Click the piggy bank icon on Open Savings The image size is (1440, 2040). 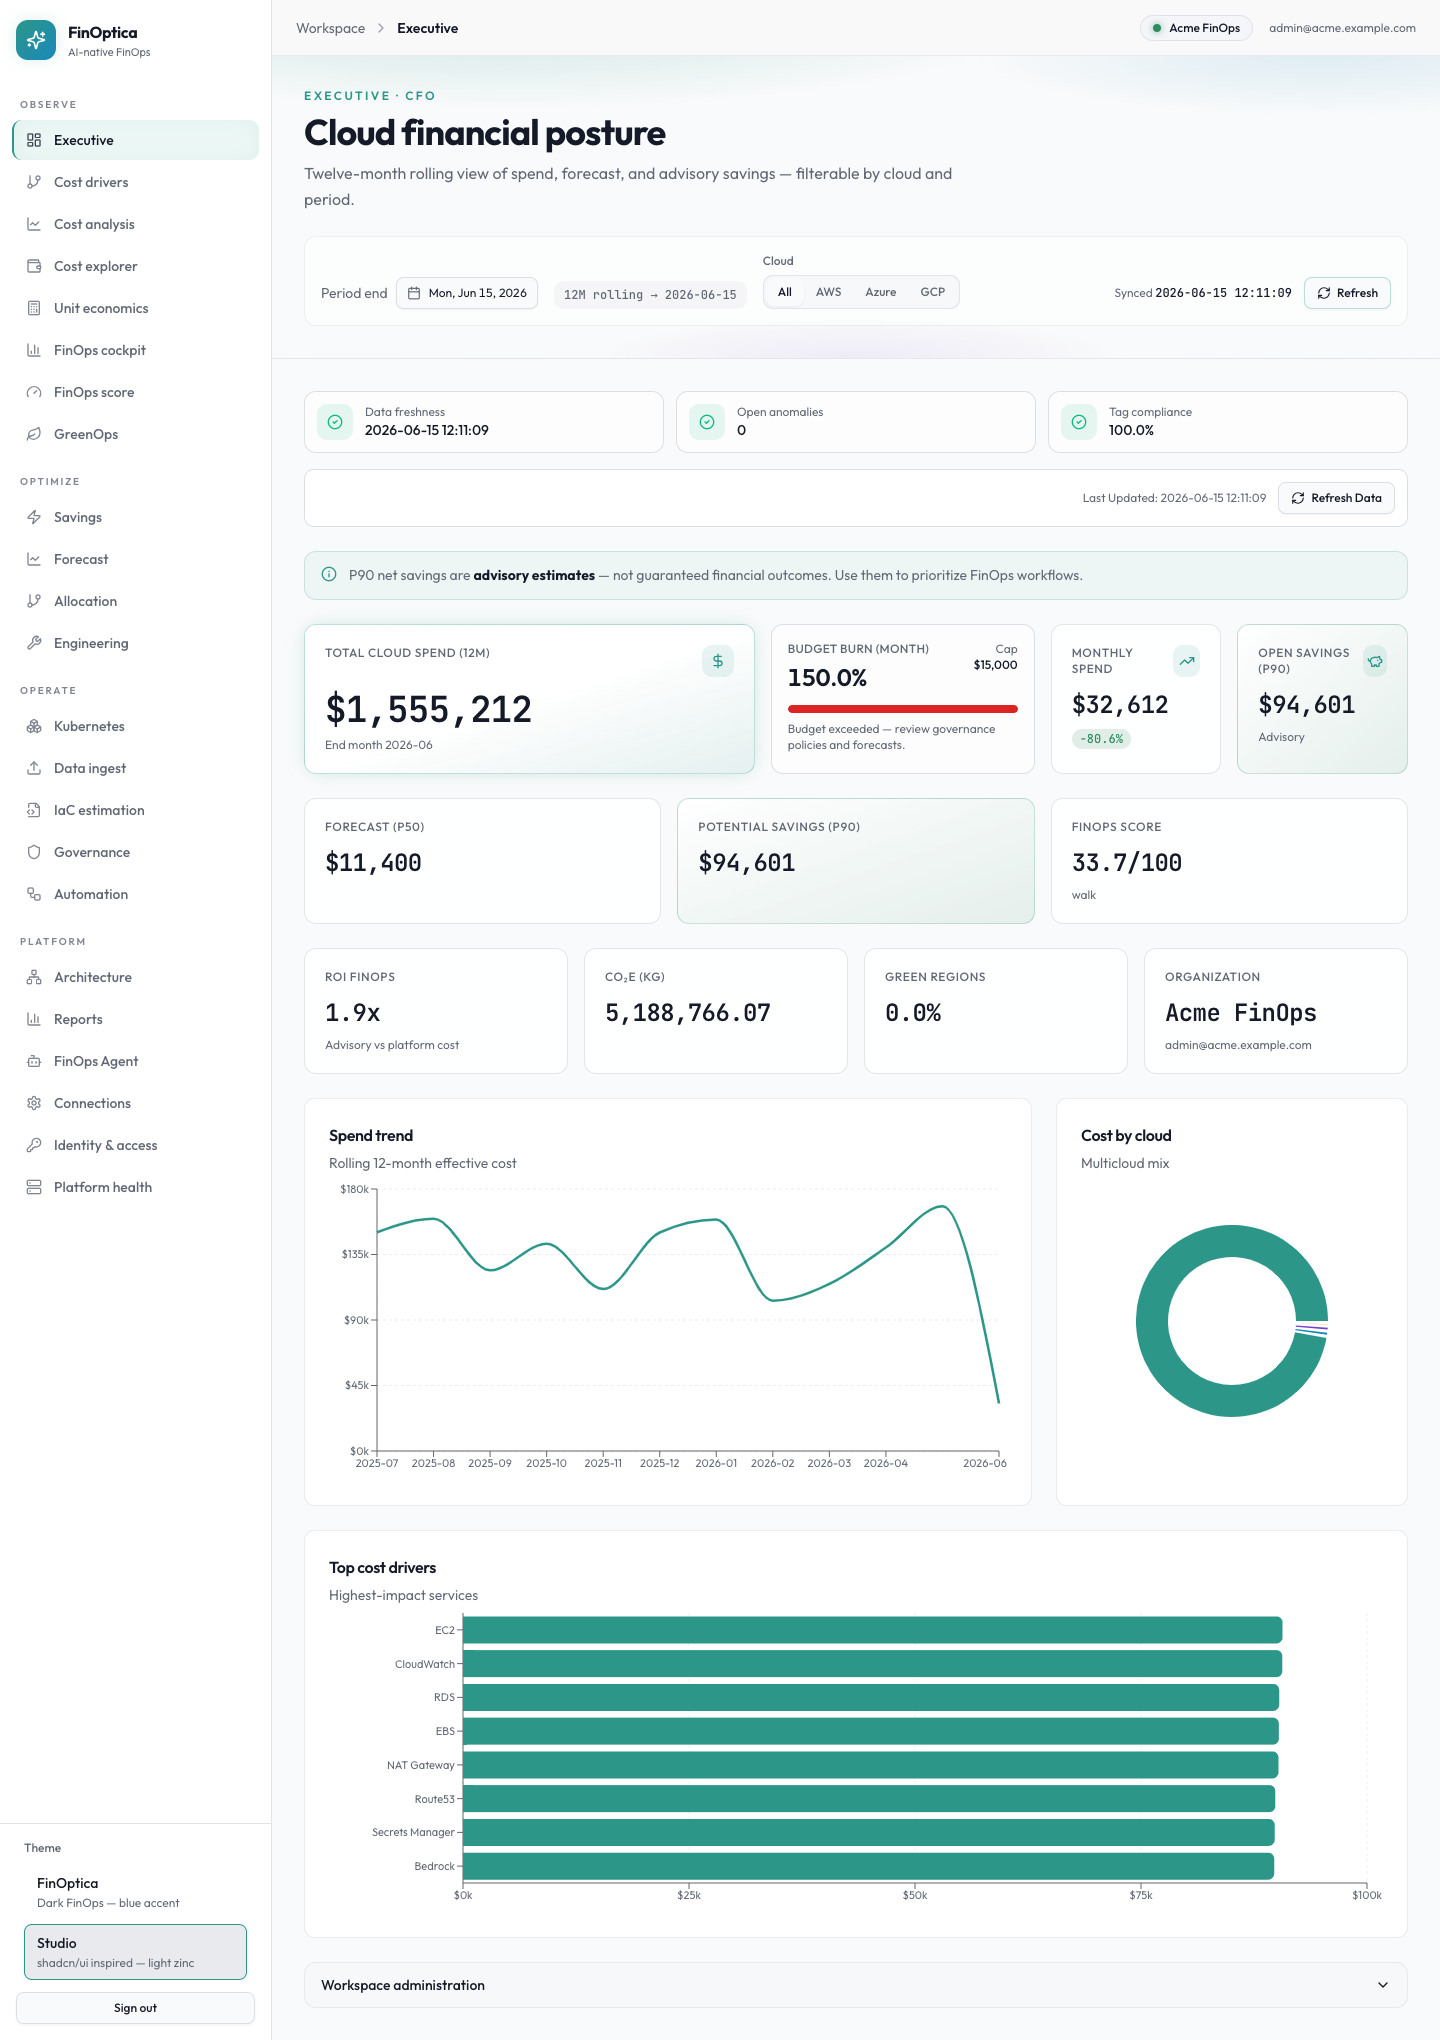(1376, 661)
